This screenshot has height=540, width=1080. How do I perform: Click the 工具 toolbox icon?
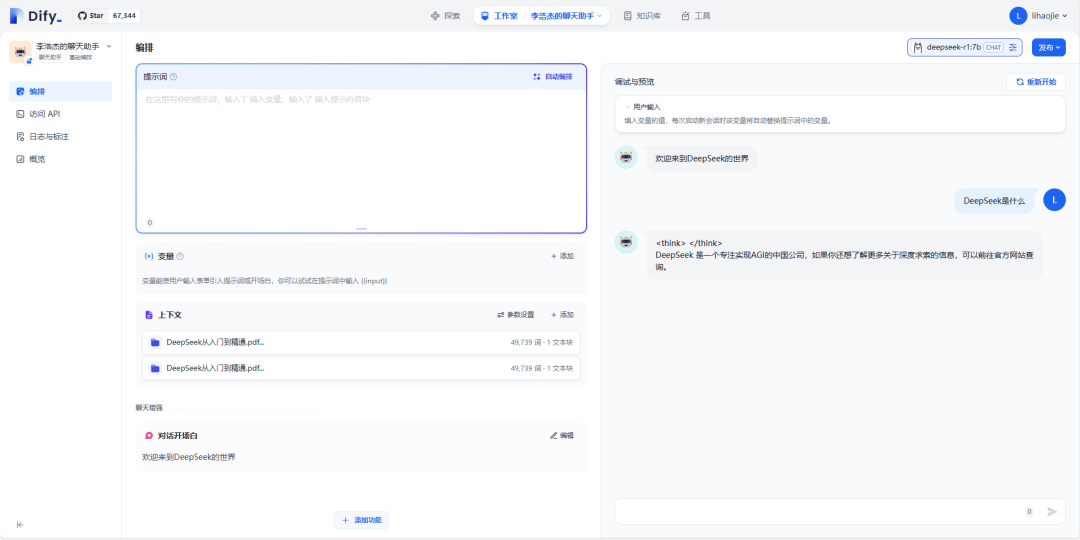tap(685, 16)
